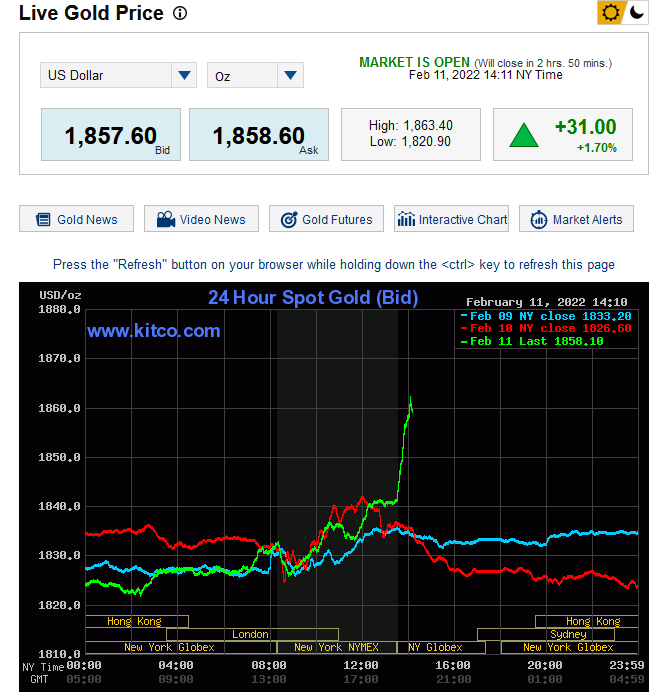Click the green up triangle price indicator
The image size is (662, 694).
[x=524, y=135]
